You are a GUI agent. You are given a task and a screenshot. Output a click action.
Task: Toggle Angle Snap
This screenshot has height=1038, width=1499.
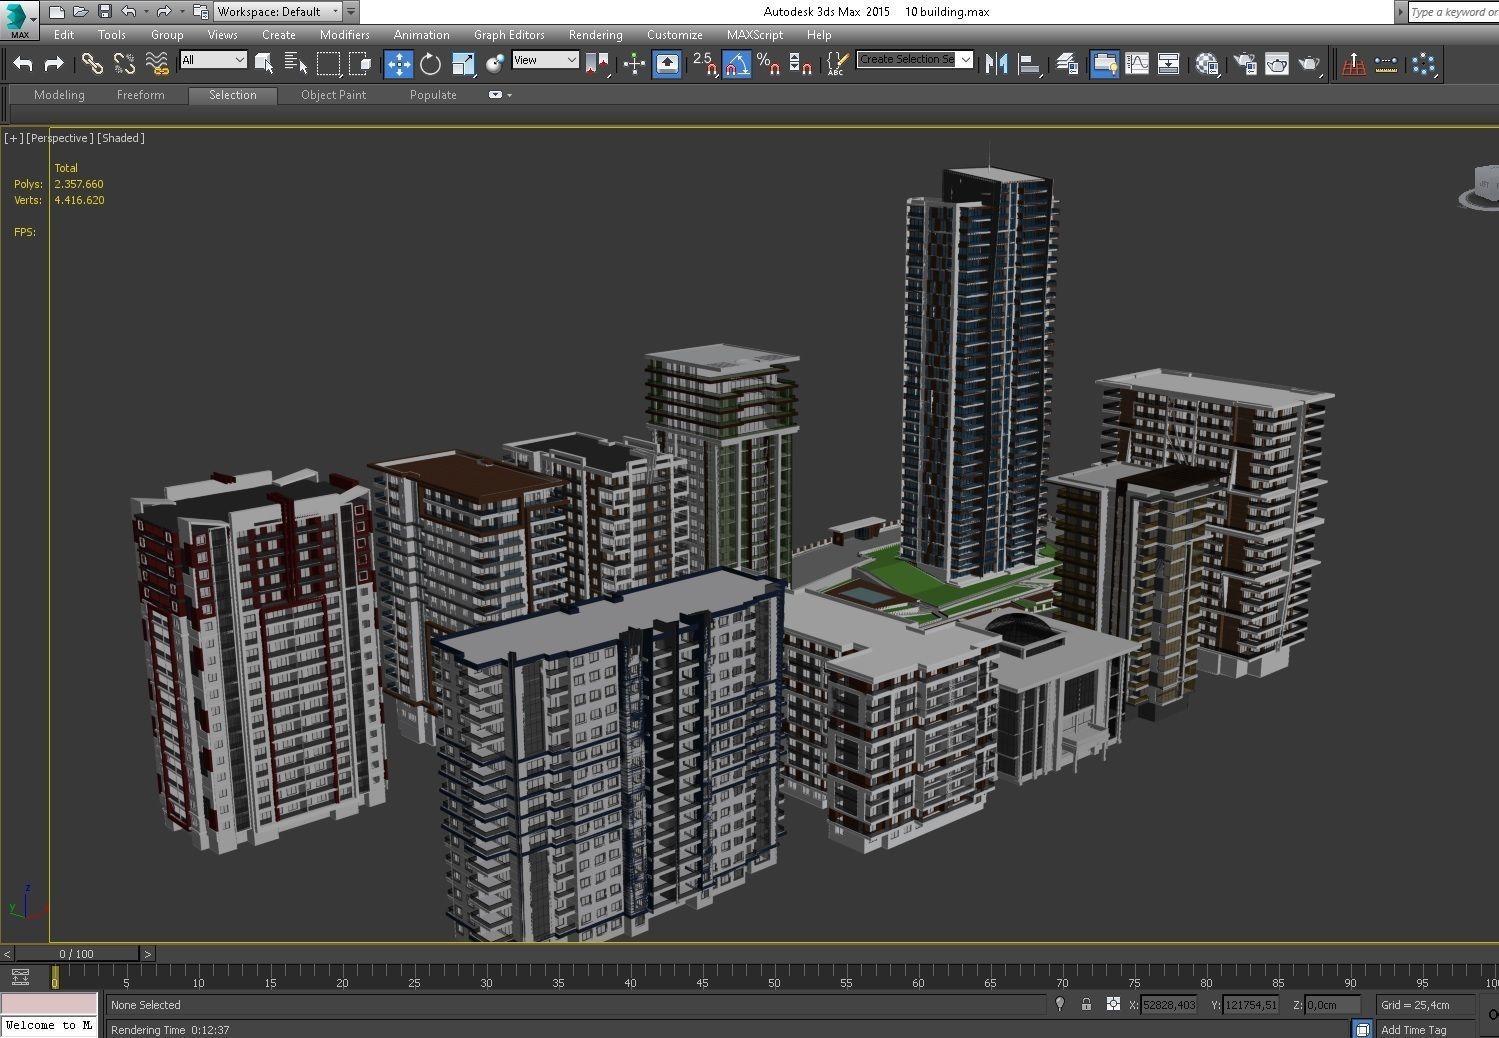[737, 64]
